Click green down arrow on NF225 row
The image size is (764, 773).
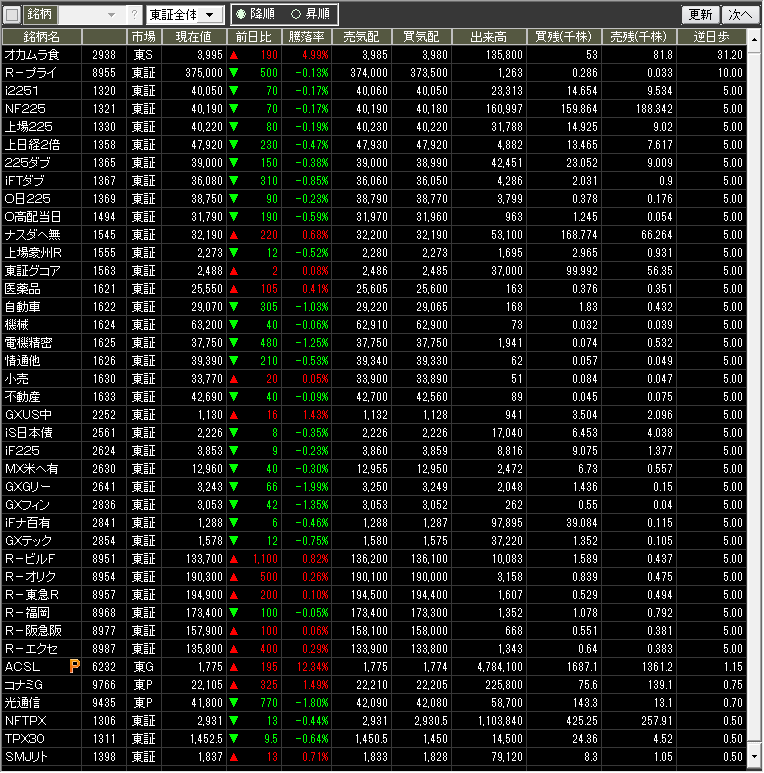234,108
